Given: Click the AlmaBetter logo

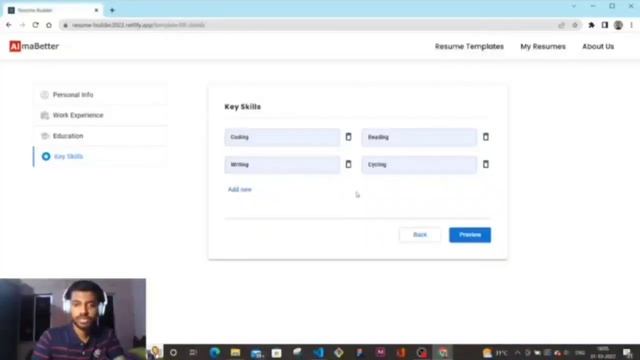Looking at the screenshot, I should pyautogui.click(x=34, y=46).
